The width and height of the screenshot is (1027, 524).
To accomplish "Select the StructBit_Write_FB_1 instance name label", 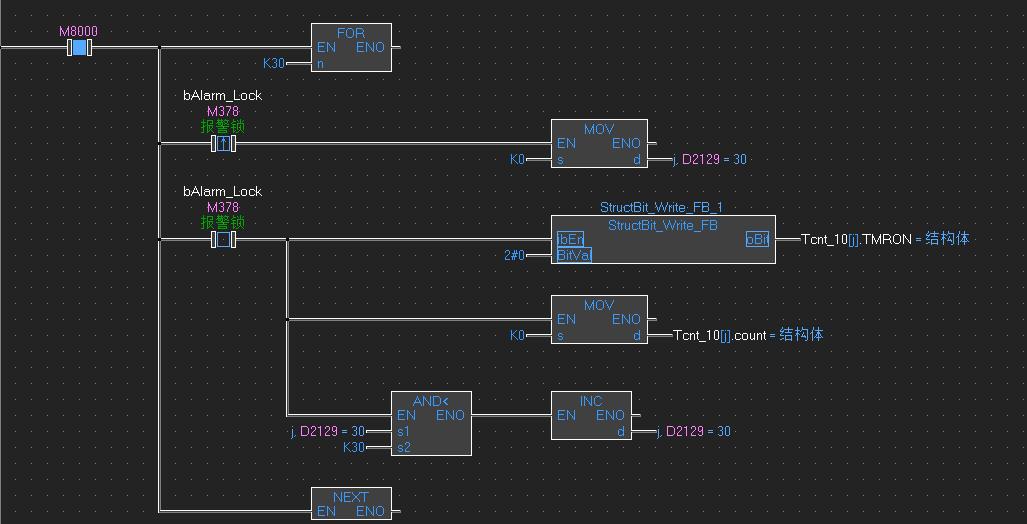I will point(661,207).
